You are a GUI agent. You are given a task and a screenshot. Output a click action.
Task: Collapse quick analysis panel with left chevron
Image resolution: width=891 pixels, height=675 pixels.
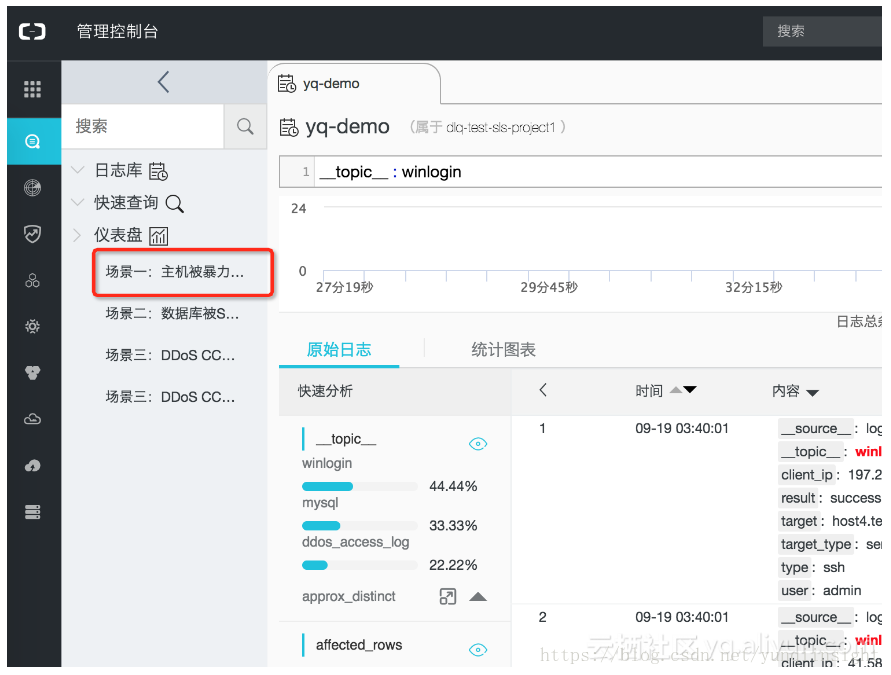pos(543,390)
